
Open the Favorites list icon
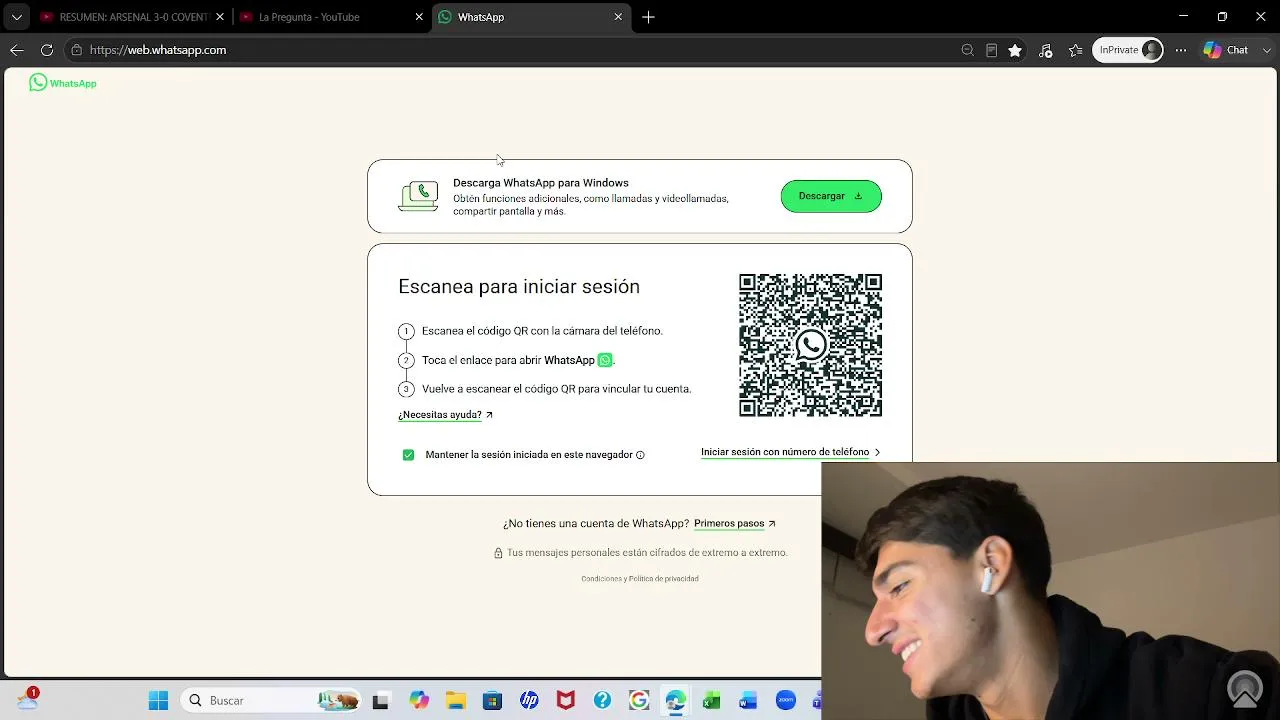pos(1076,50)
